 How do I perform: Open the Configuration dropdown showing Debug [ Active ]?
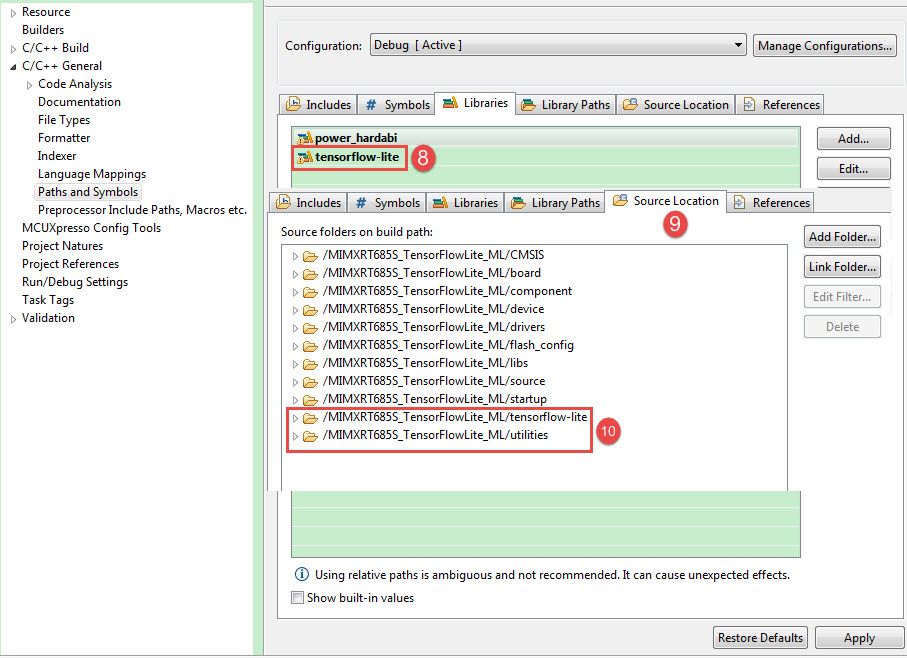point(558,45)
